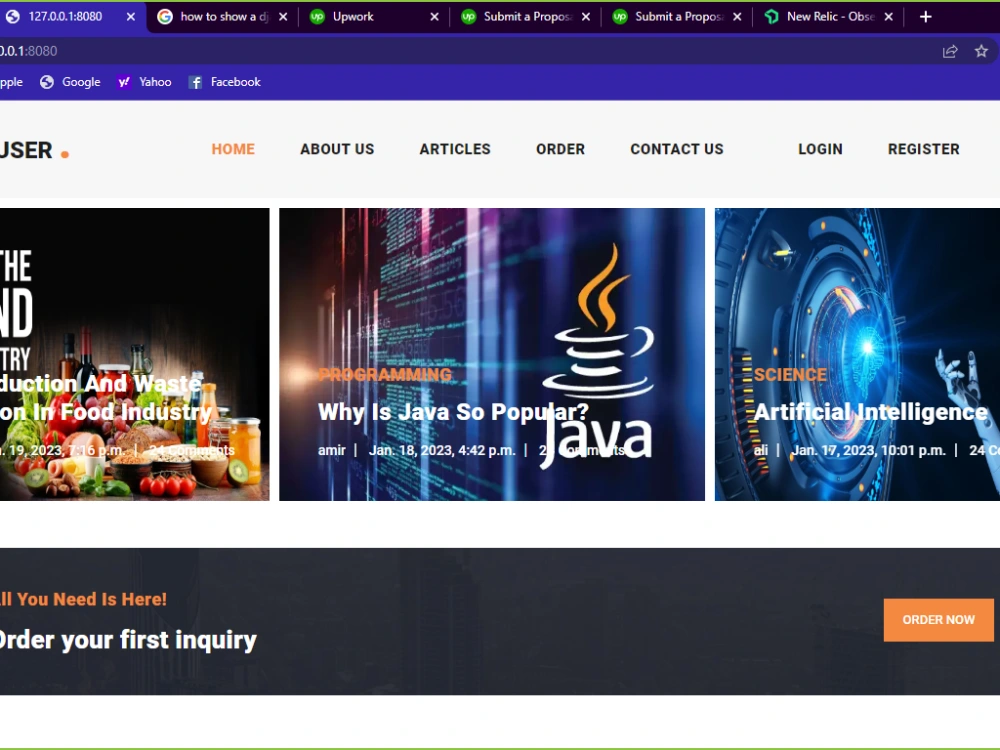Click date 'Jan. 17, 2023, 10:01 p.m.'

click(868, 450)
